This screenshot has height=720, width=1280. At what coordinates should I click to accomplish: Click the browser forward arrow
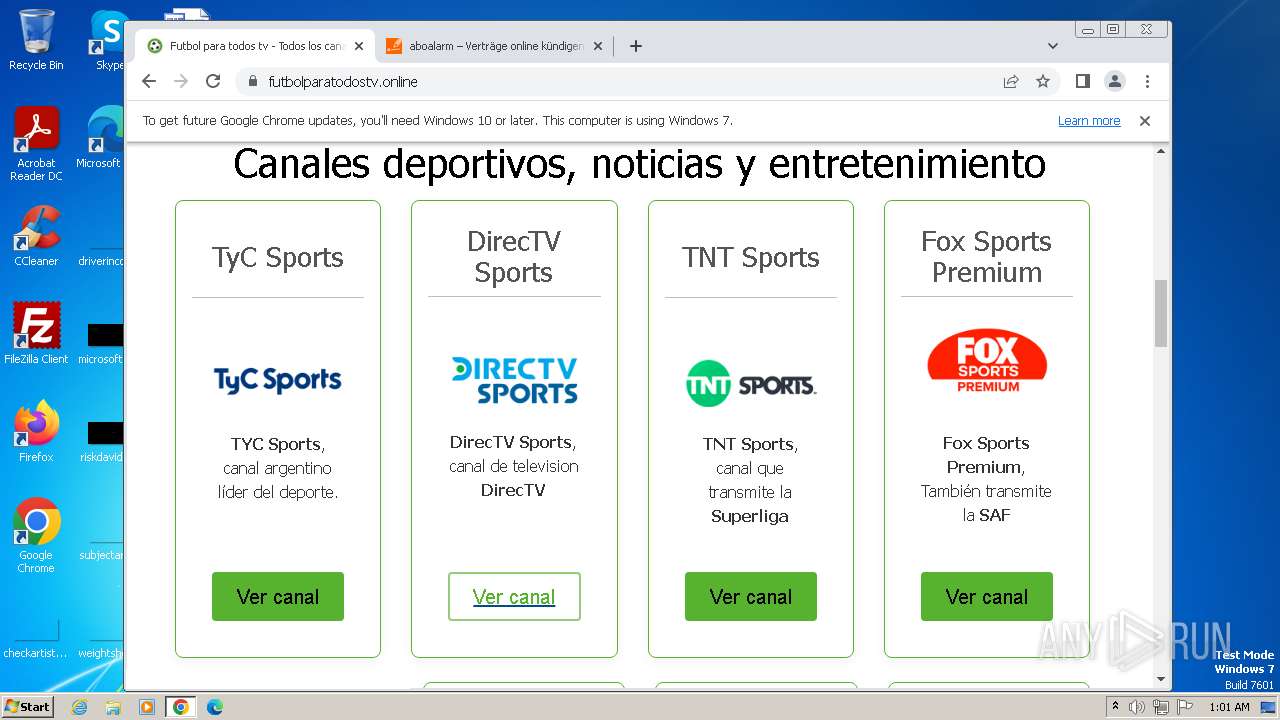[181, 81]
